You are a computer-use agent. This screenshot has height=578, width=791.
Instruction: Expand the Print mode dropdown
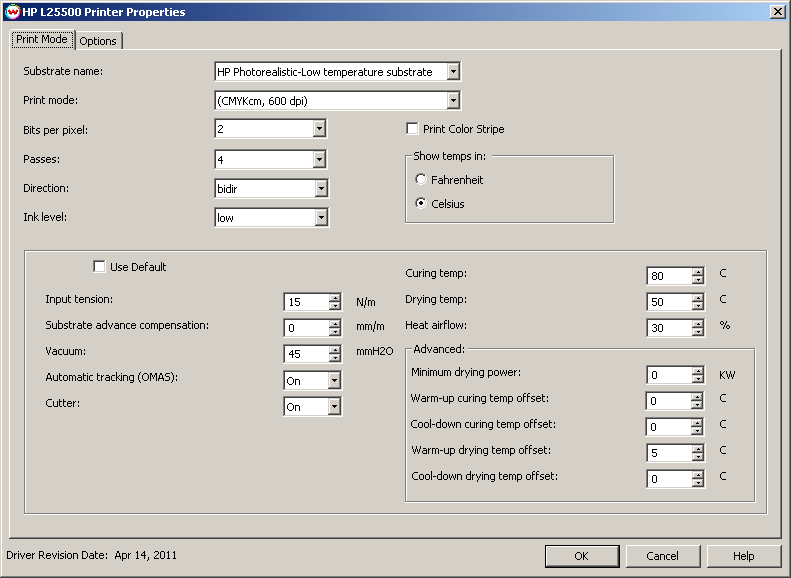click(453, 100)
